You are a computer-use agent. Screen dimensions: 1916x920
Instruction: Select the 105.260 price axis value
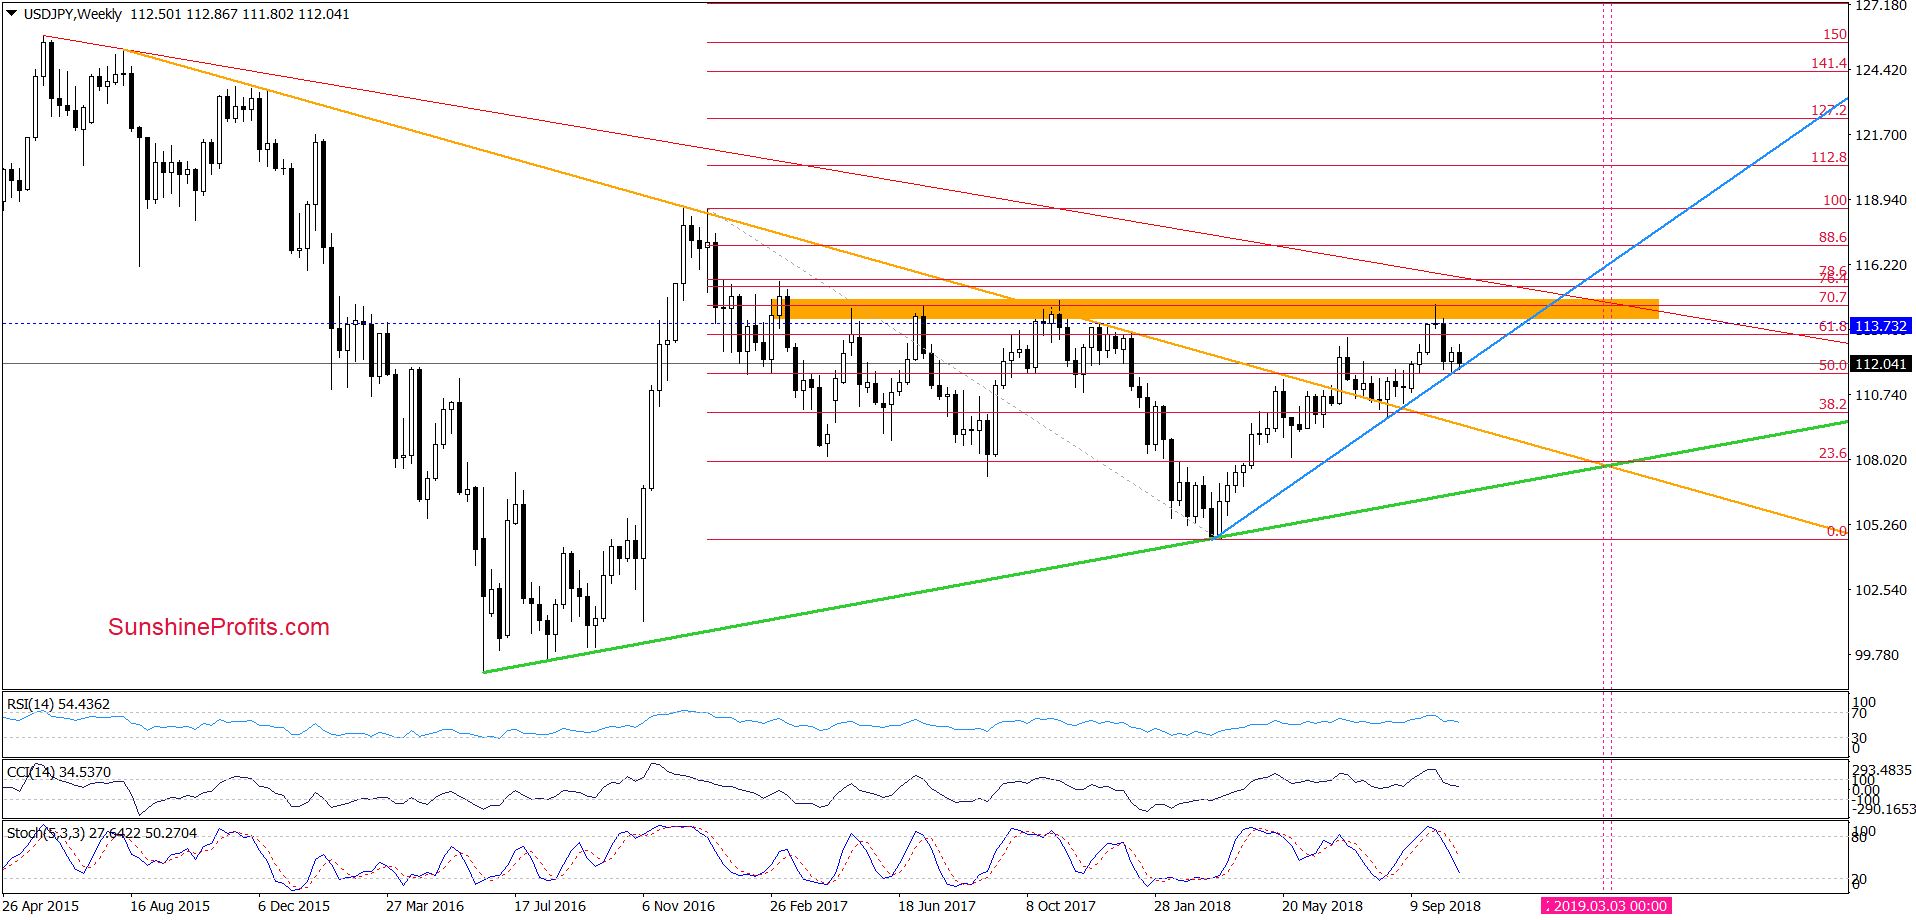pyautogui.click(x=1881, y=525)
